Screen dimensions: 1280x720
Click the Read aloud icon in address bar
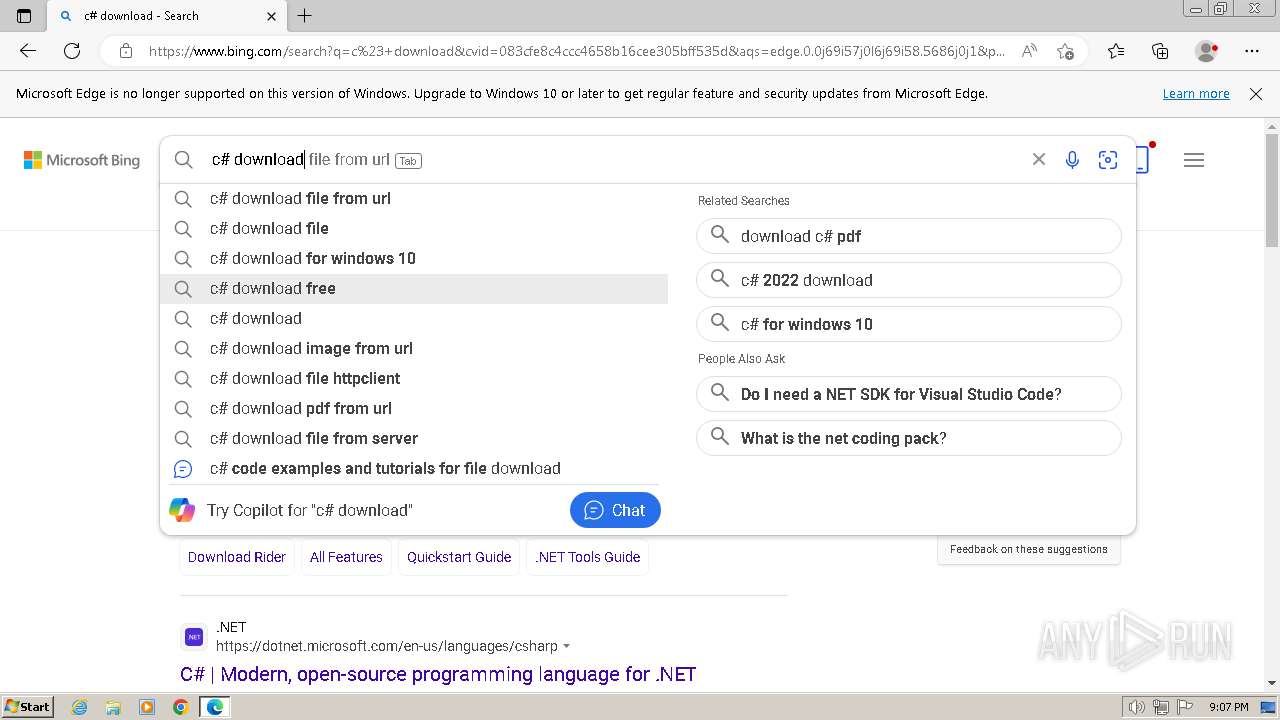[1029, 51]
